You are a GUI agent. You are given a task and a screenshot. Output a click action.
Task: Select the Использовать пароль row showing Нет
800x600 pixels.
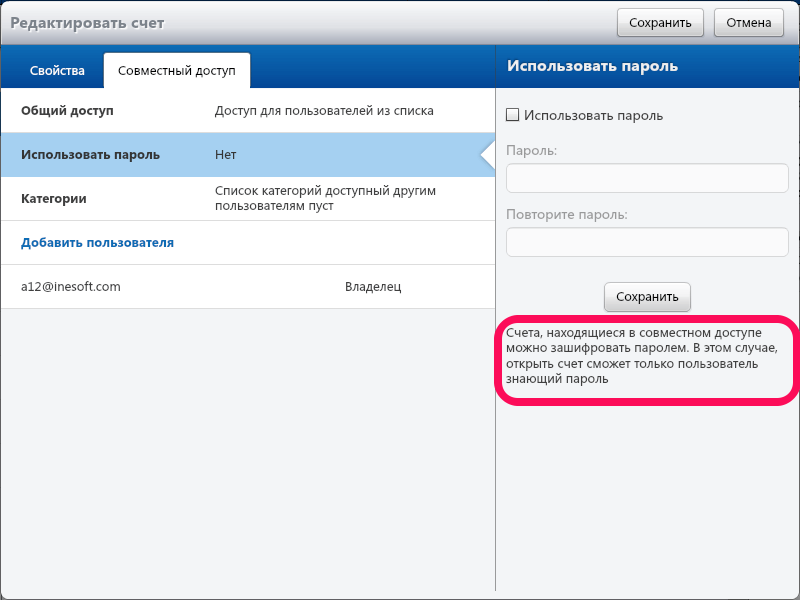click(x=248, y=155)
